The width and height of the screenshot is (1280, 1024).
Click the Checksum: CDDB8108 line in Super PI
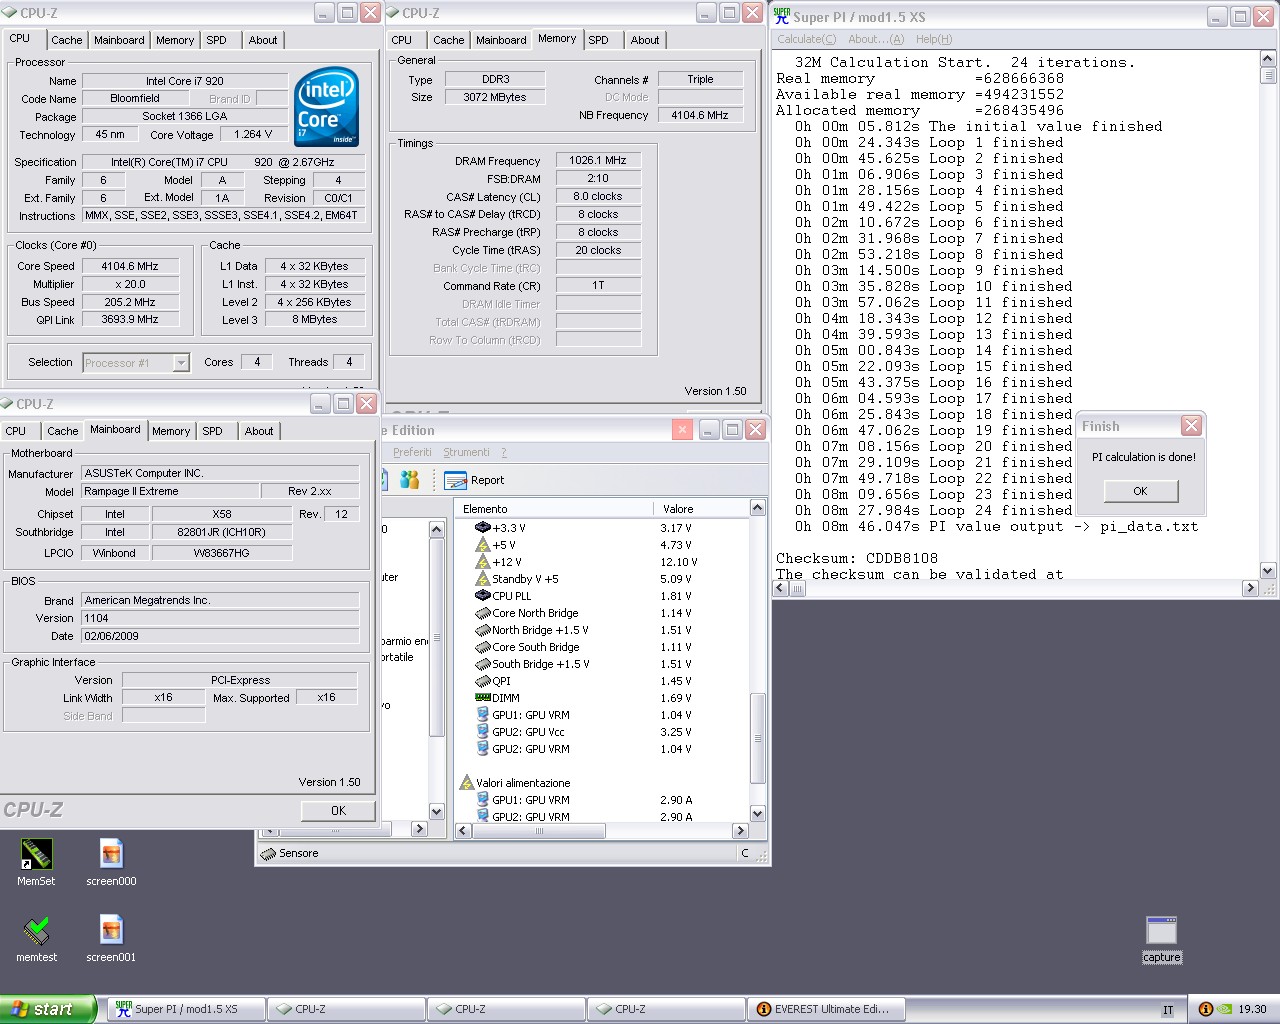click(x=857, y=559)
